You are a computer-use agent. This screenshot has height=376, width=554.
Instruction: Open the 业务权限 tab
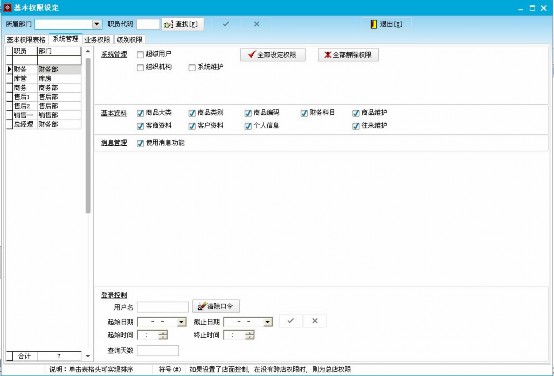[97, 39]
